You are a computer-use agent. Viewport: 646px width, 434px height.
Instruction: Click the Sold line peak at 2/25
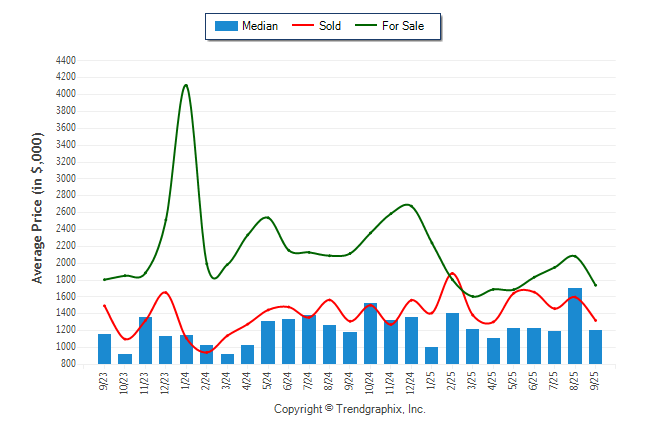[x=452, y=273]
